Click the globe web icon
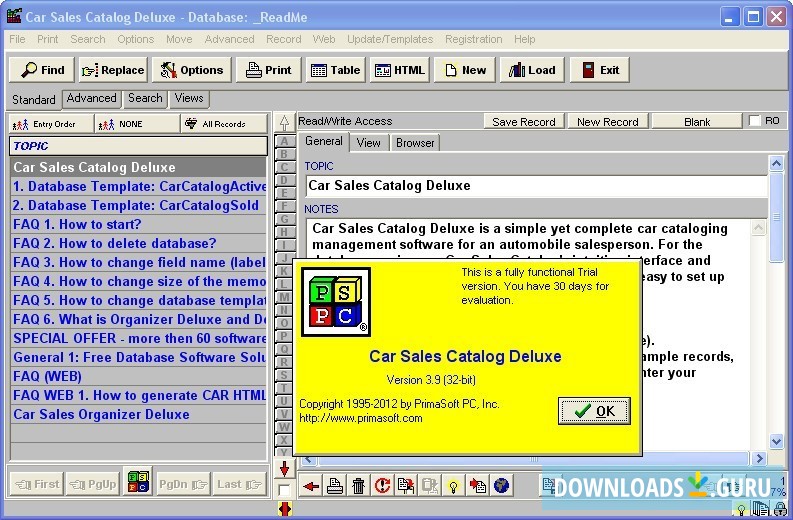 click(501, 486)
